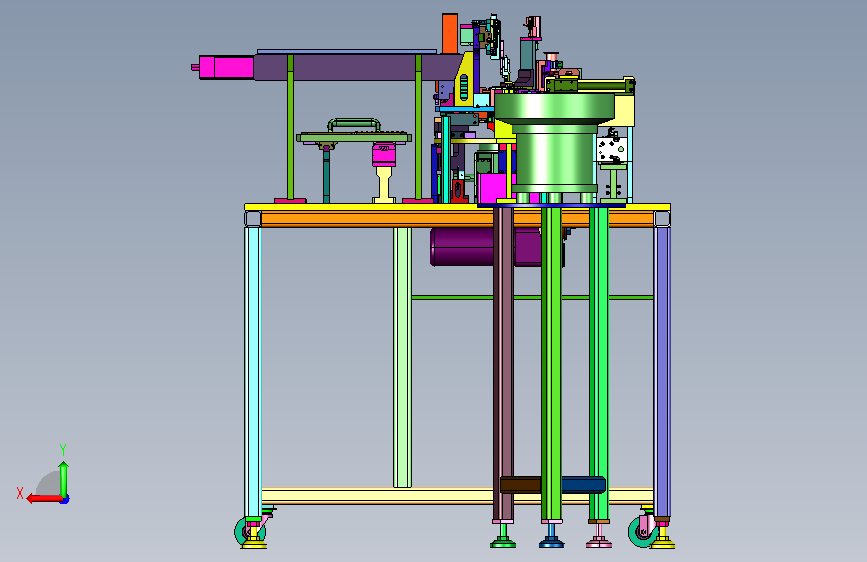The height and width of the screenshot is (562, 867).
Task: Pick the light green middle frame post
Action: pyautogui.click(x=403, y=357)
